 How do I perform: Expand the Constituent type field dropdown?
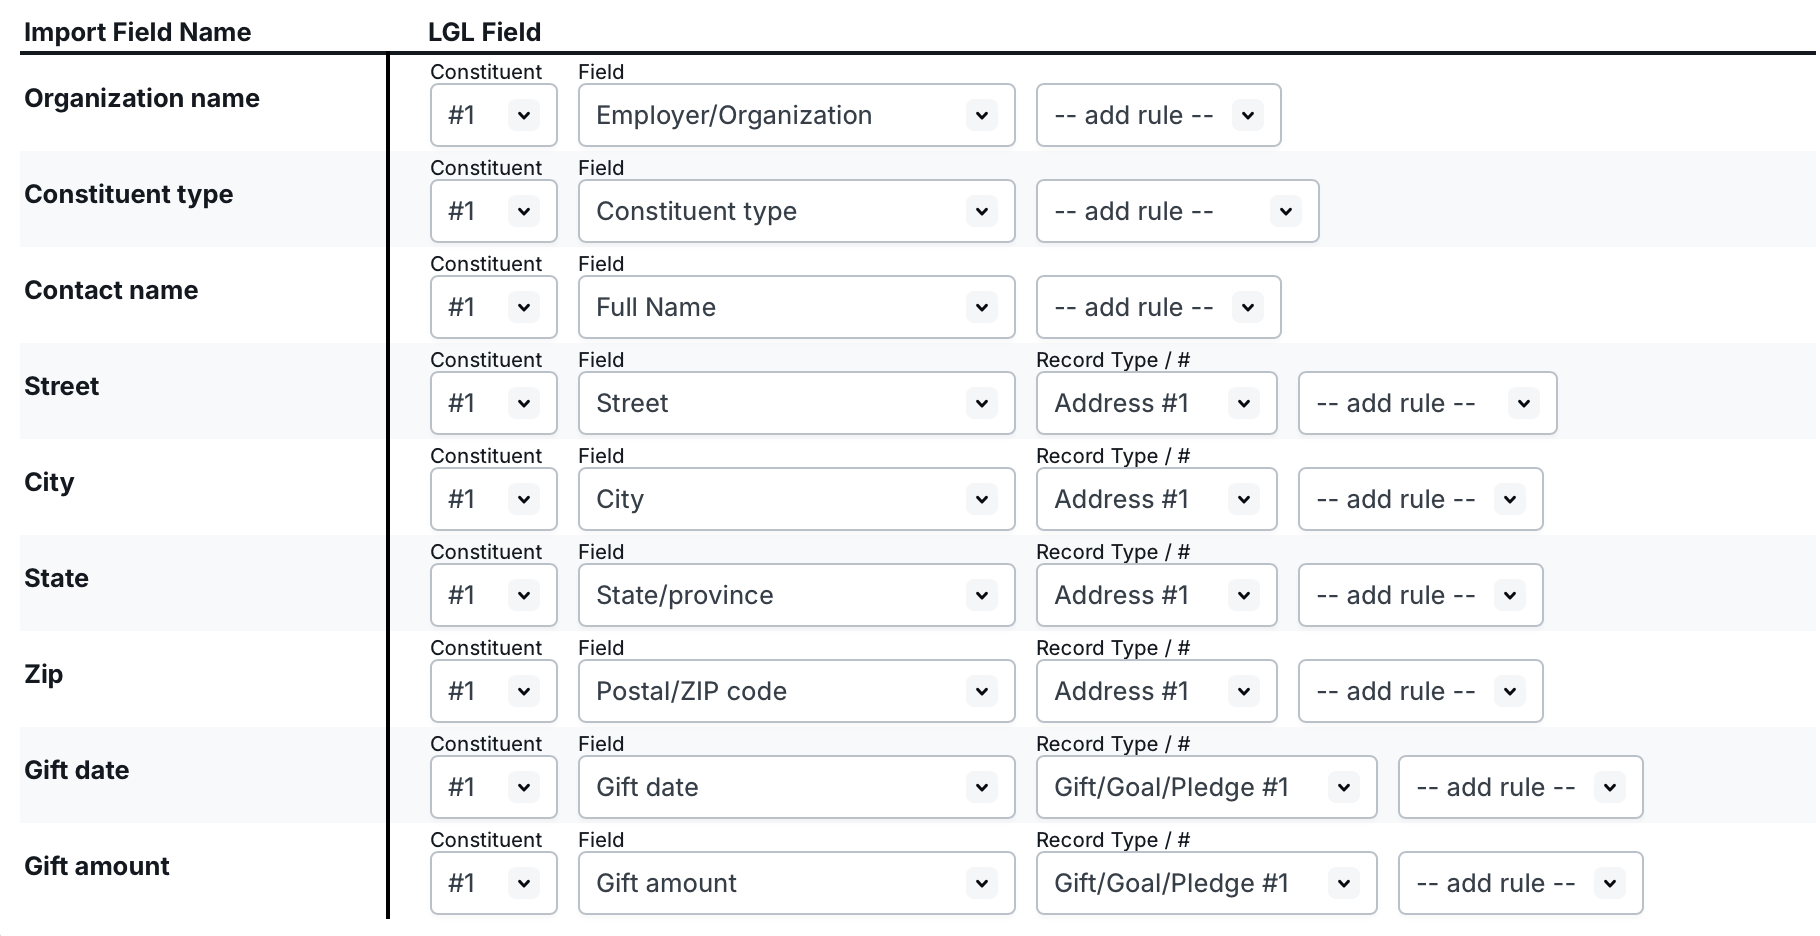click(796, 211)
